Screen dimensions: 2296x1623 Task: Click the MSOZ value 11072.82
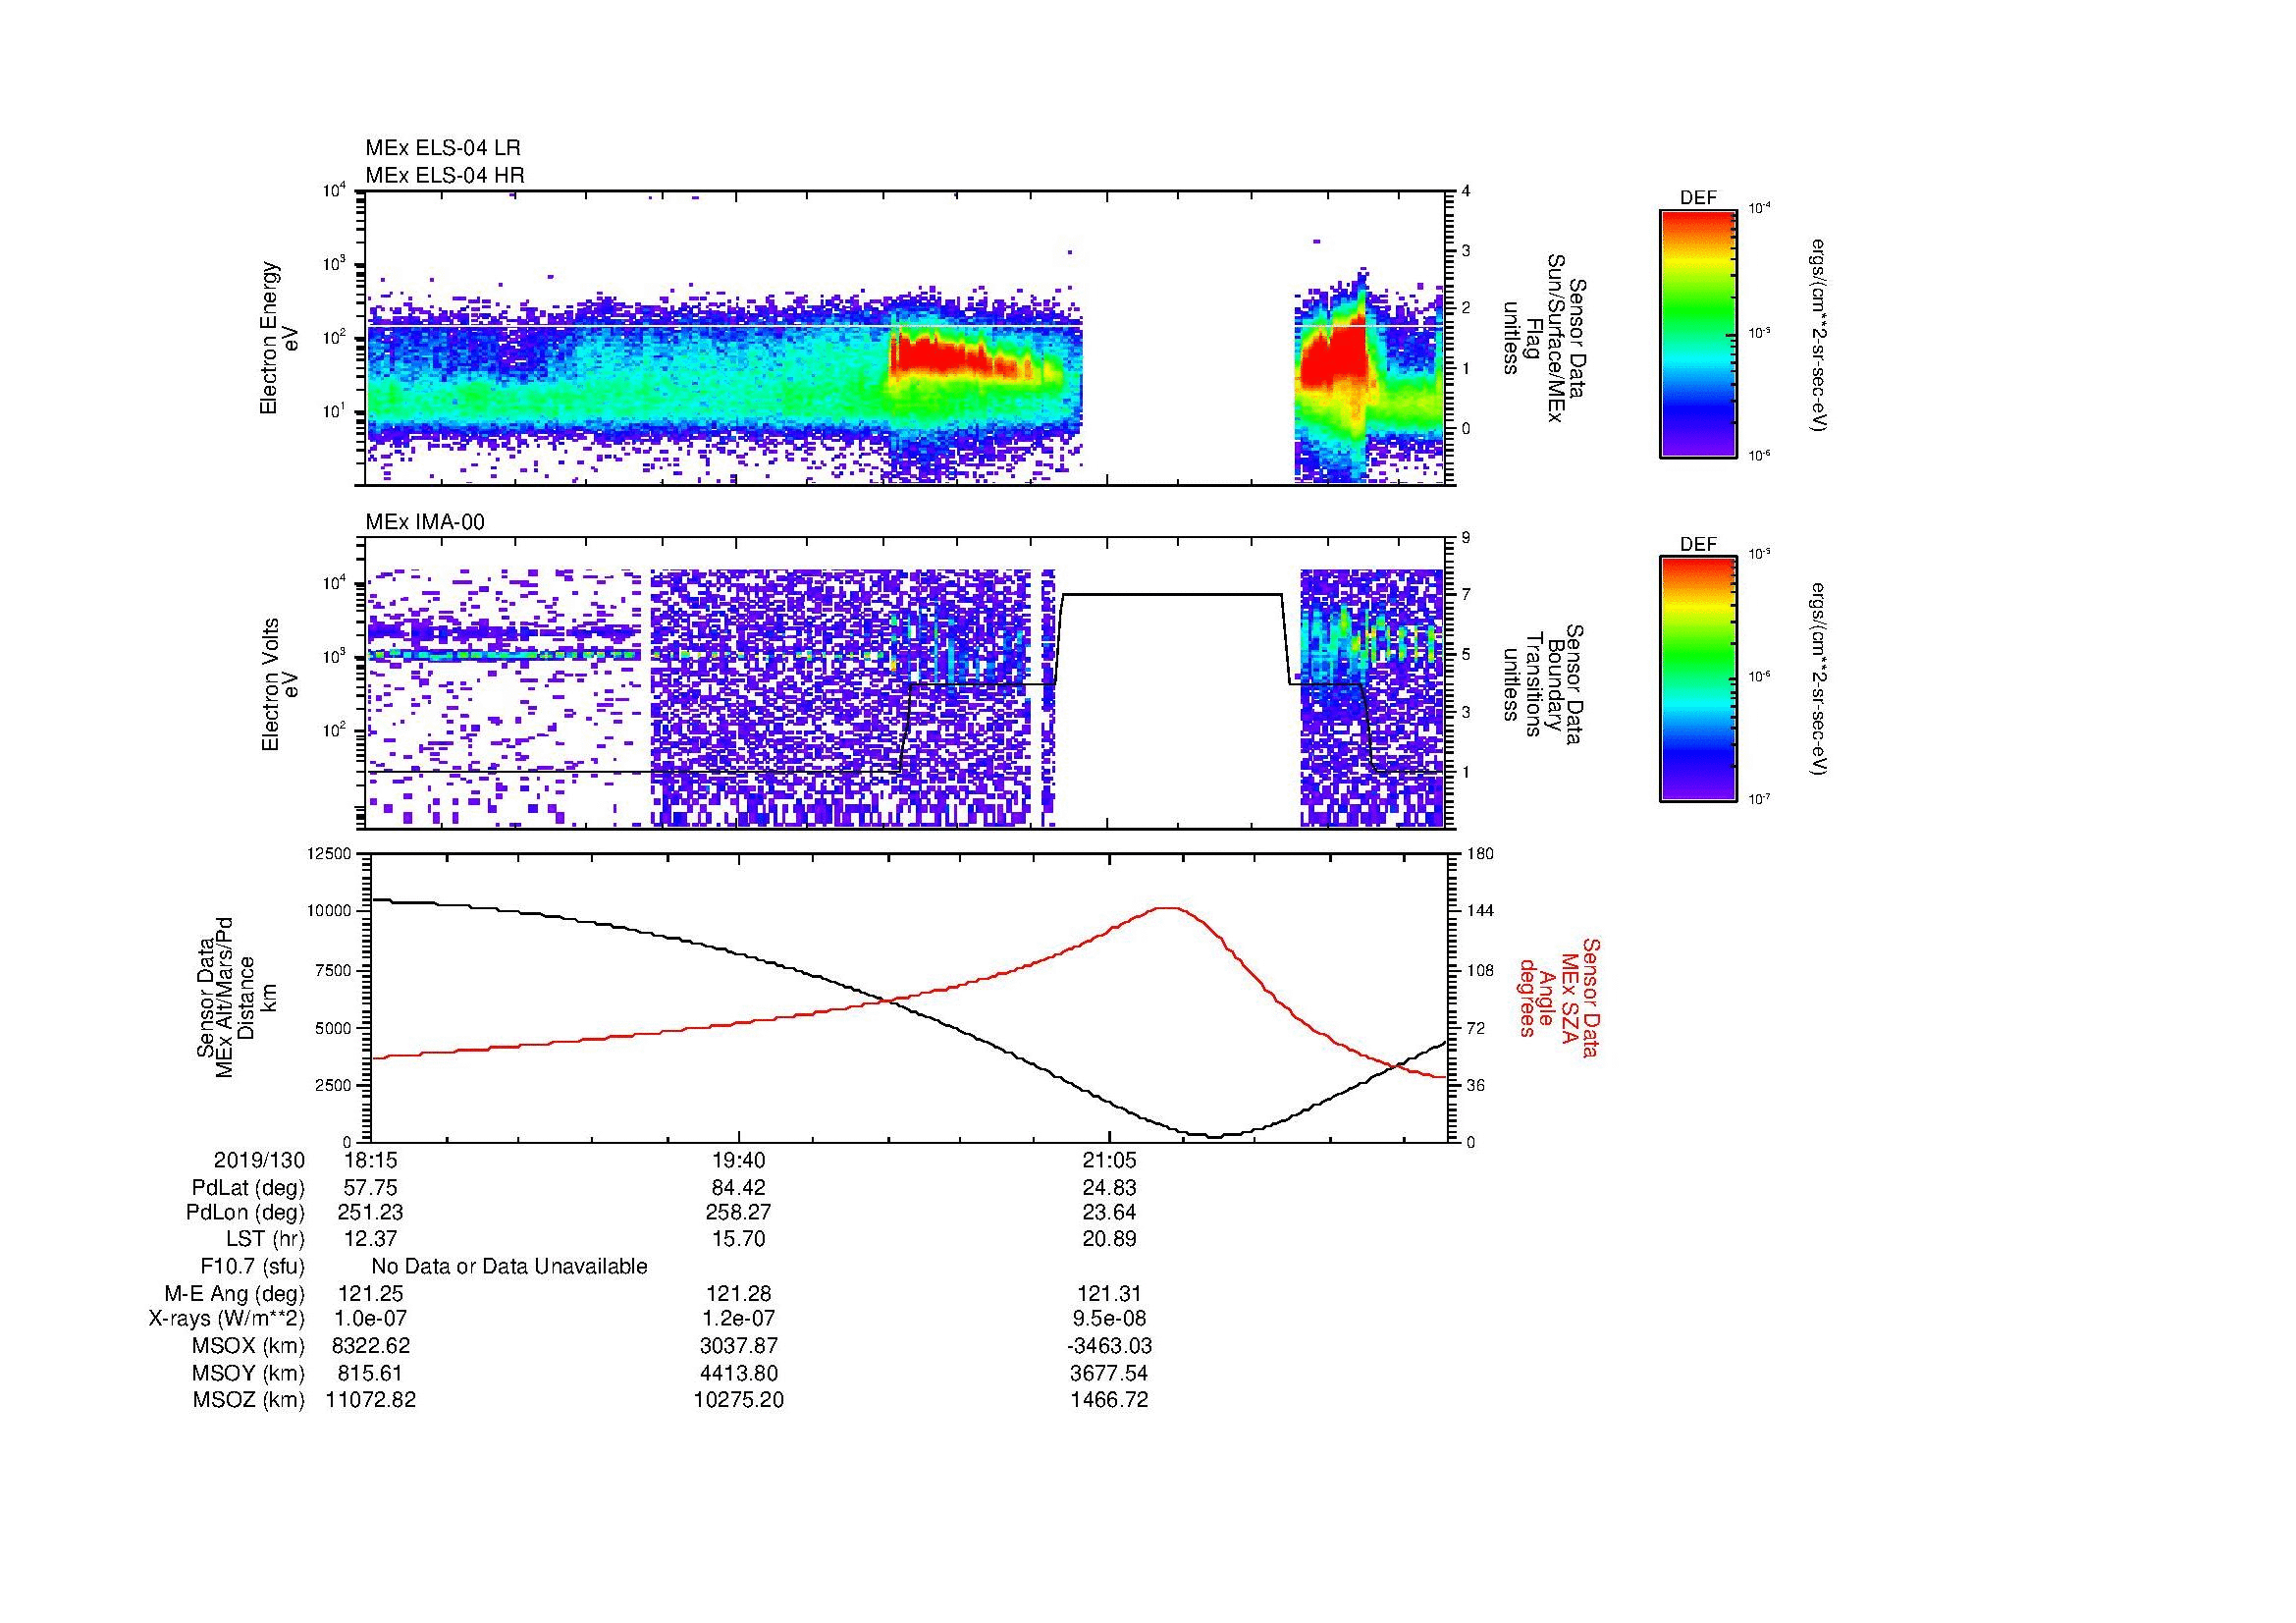coord(370,1400)
